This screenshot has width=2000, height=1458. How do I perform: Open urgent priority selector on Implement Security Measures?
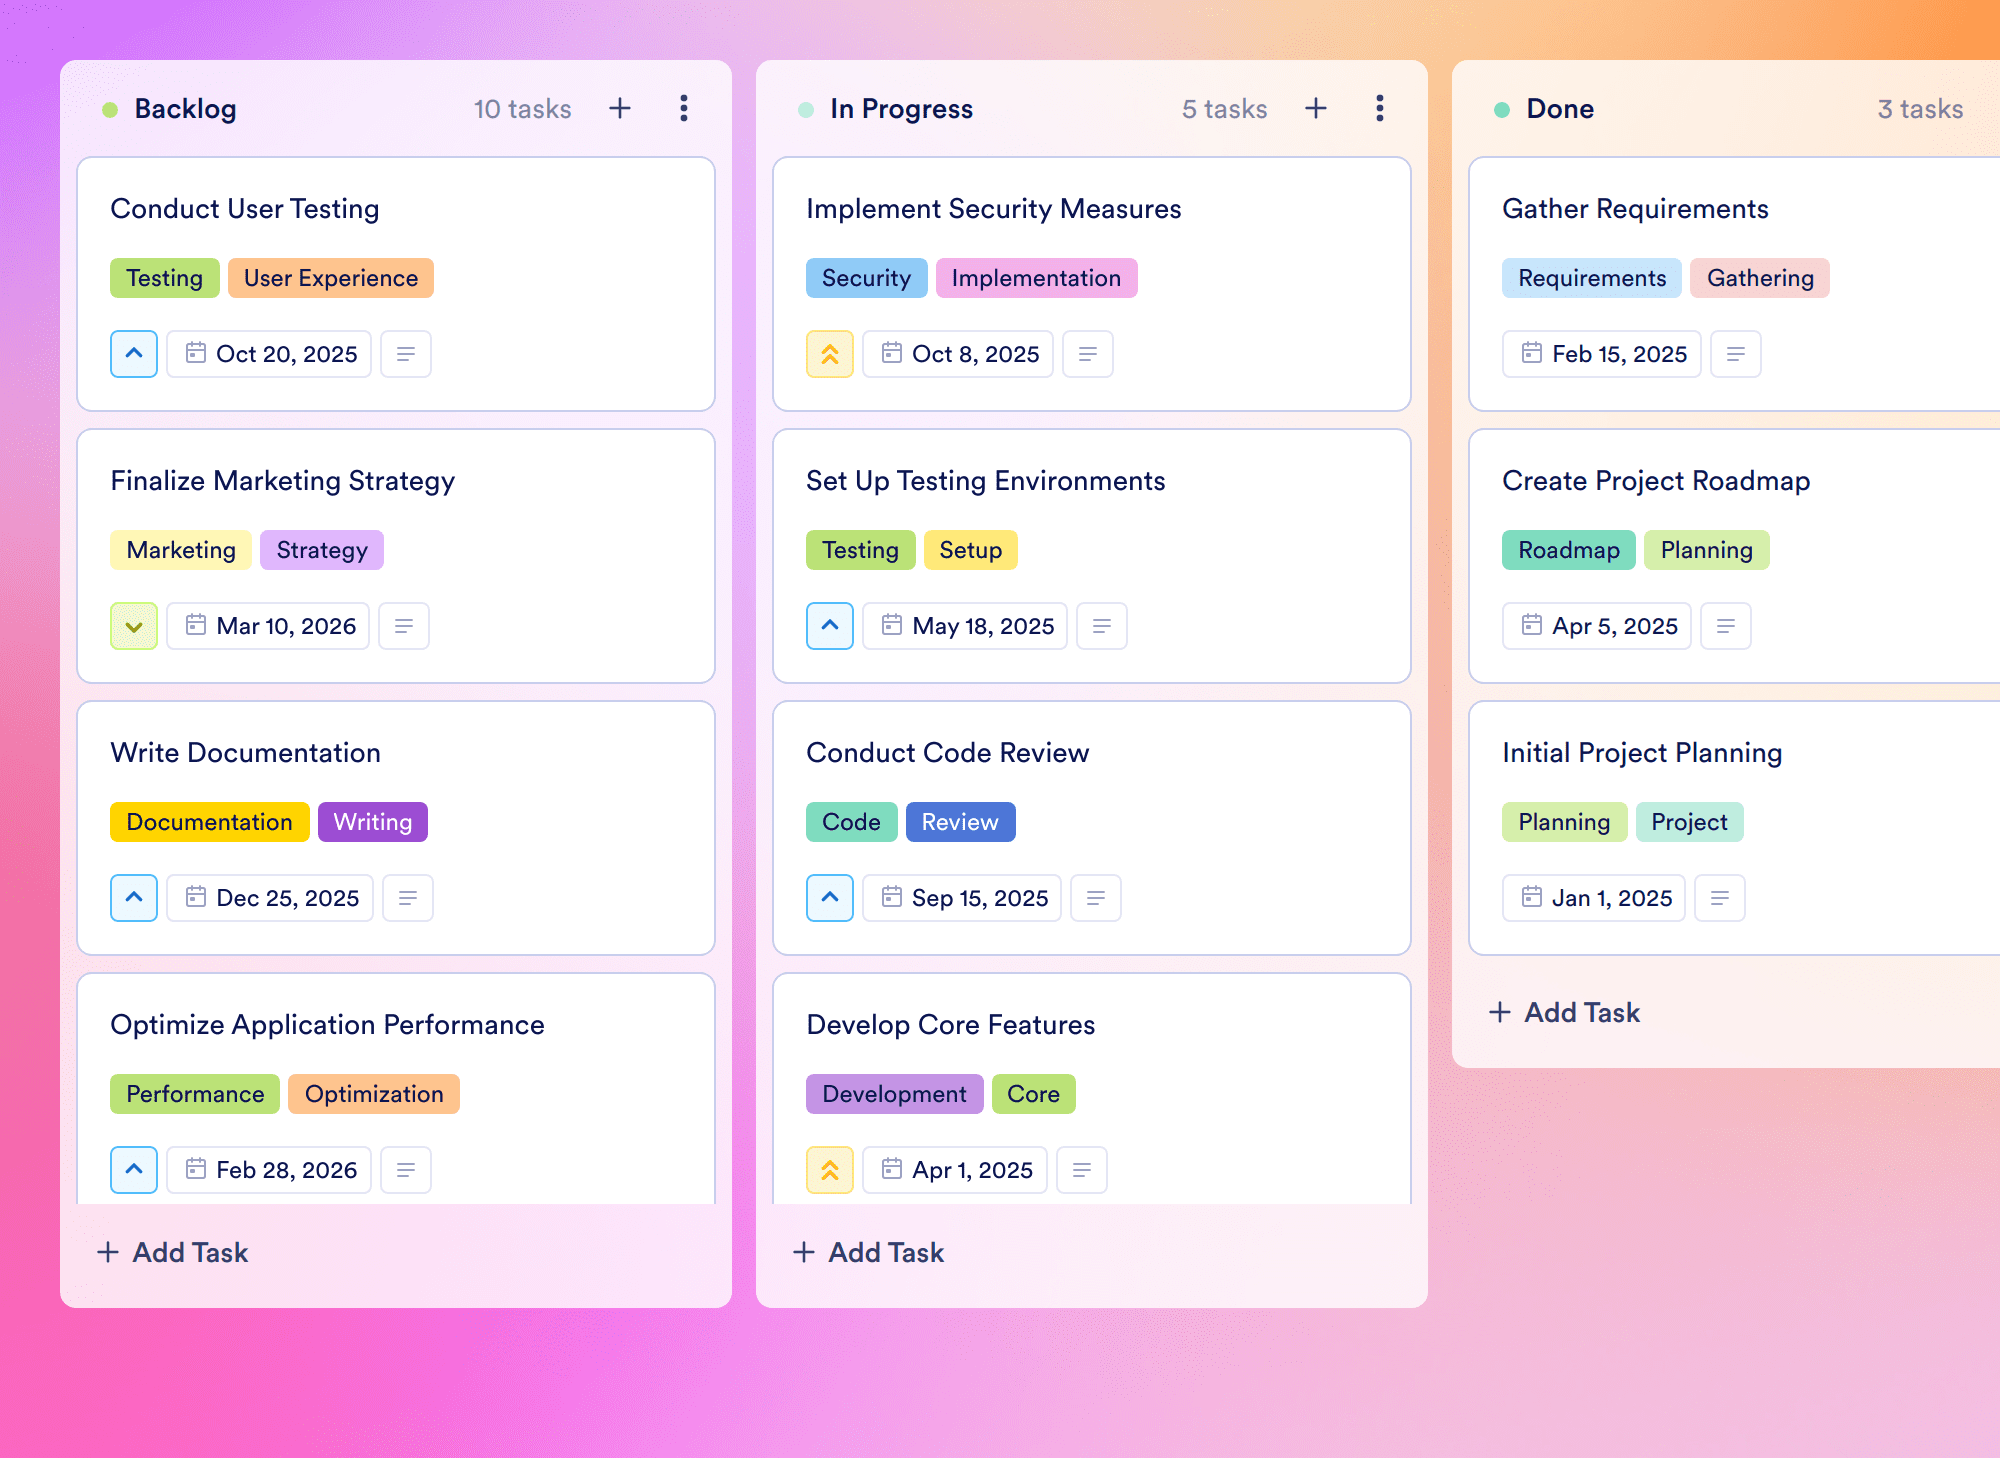pyautogui.click(x=830, y=354)
